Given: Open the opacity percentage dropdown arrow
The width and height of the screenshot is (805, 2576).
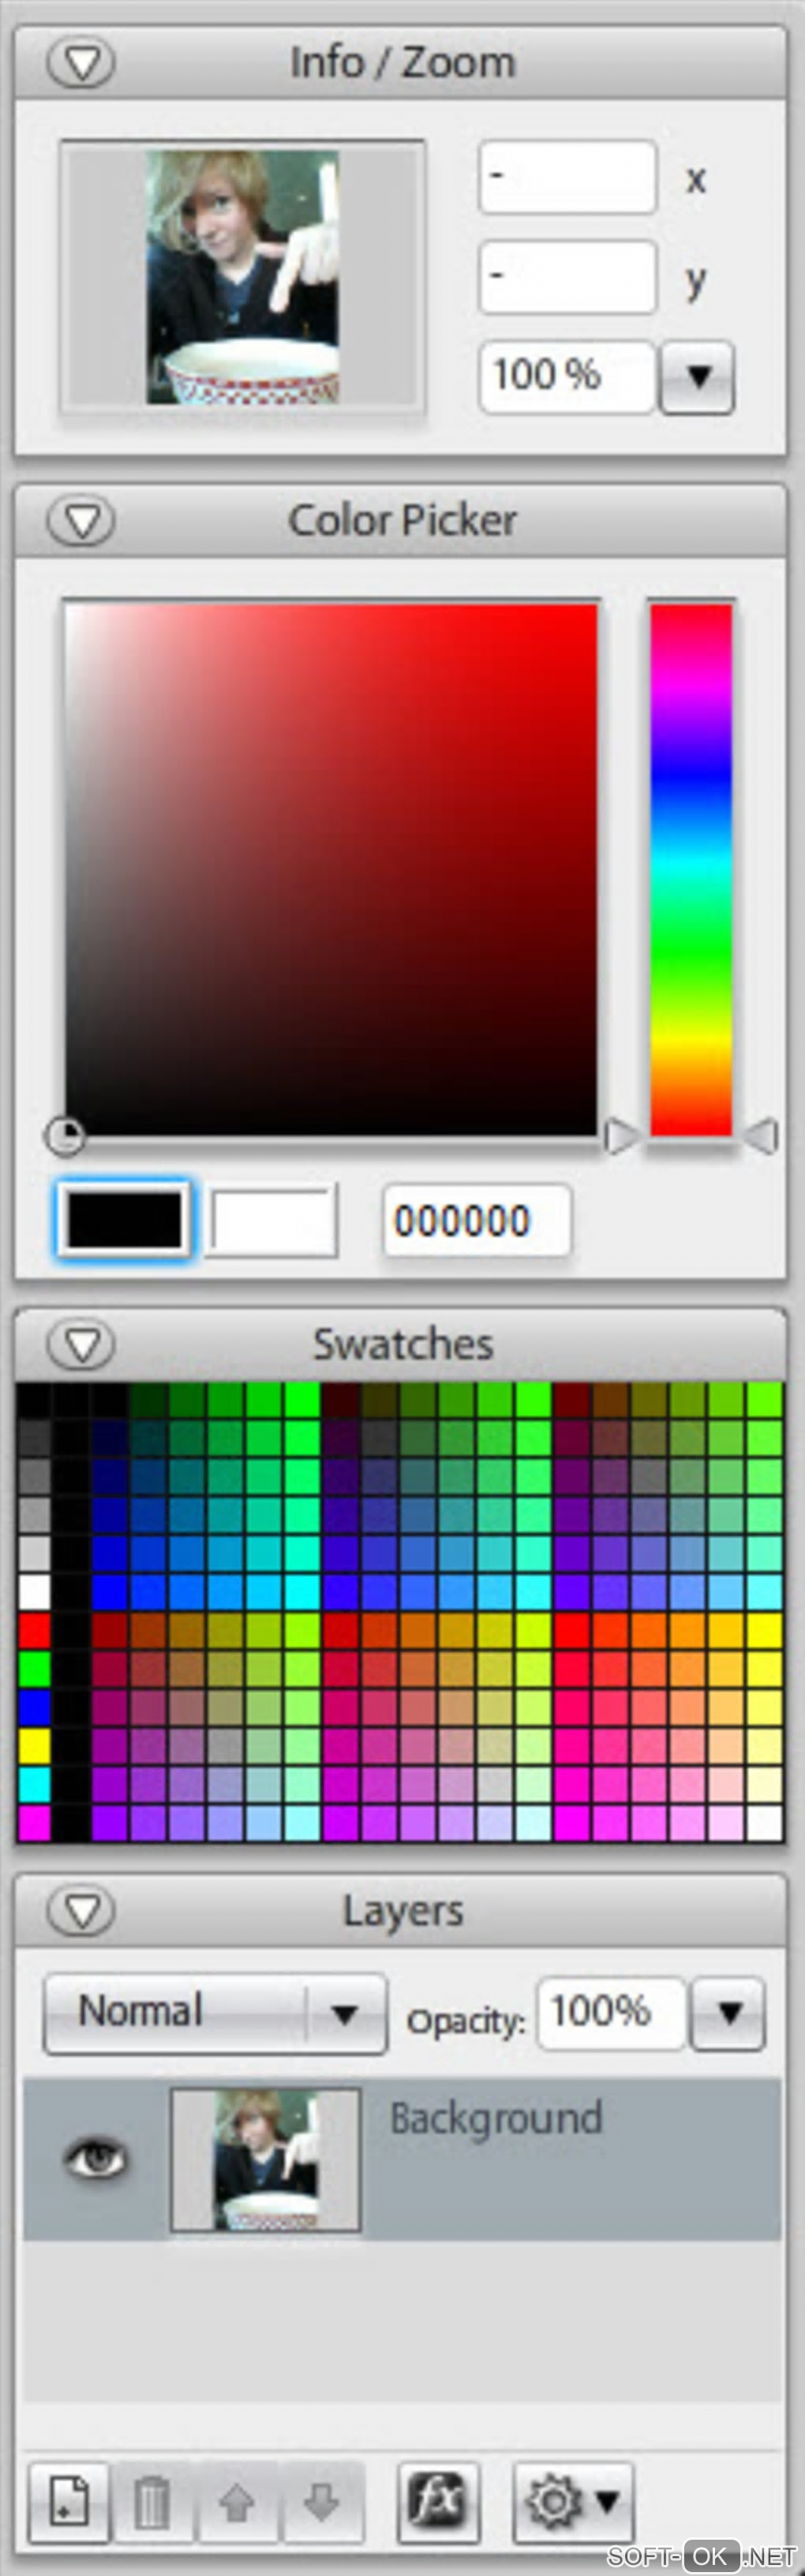Looking at the screenshot, I should coord(729,2014).
